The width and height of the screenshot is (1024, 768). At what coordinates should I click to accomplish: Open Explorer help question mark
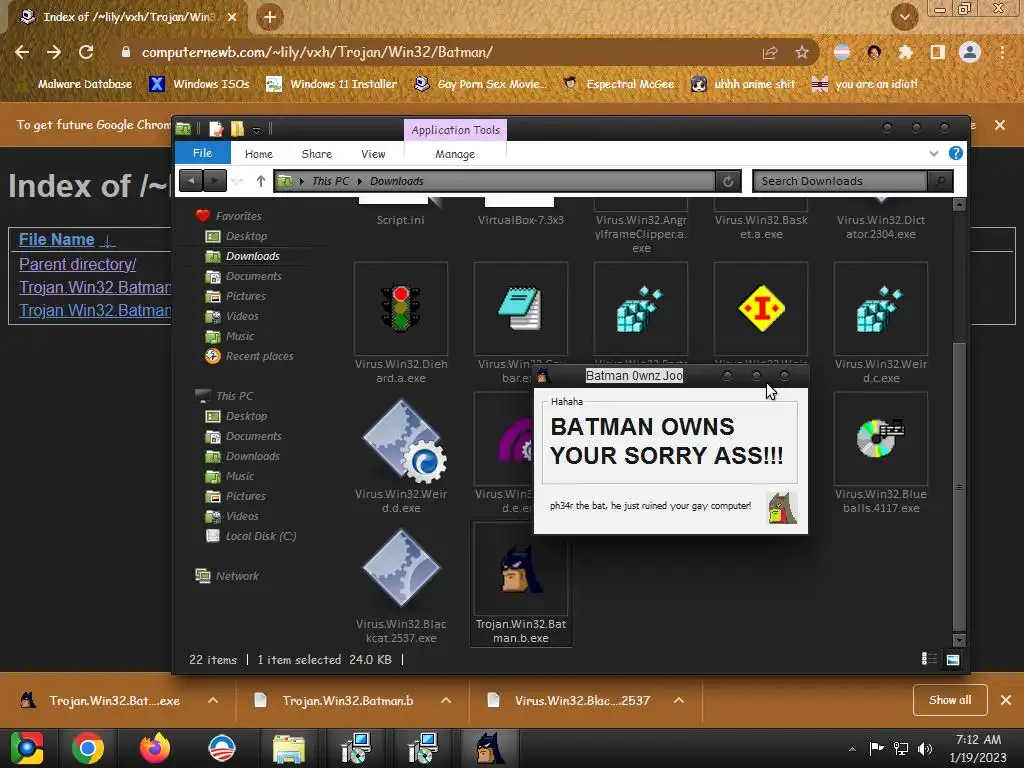point(955,153)
